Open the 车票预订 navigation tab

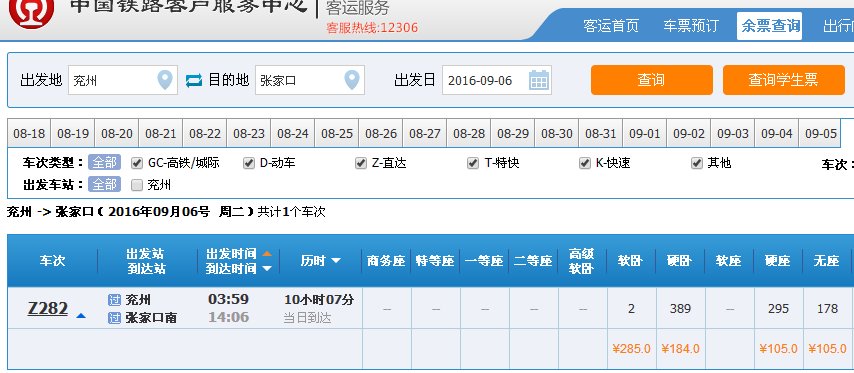[691, 26]
